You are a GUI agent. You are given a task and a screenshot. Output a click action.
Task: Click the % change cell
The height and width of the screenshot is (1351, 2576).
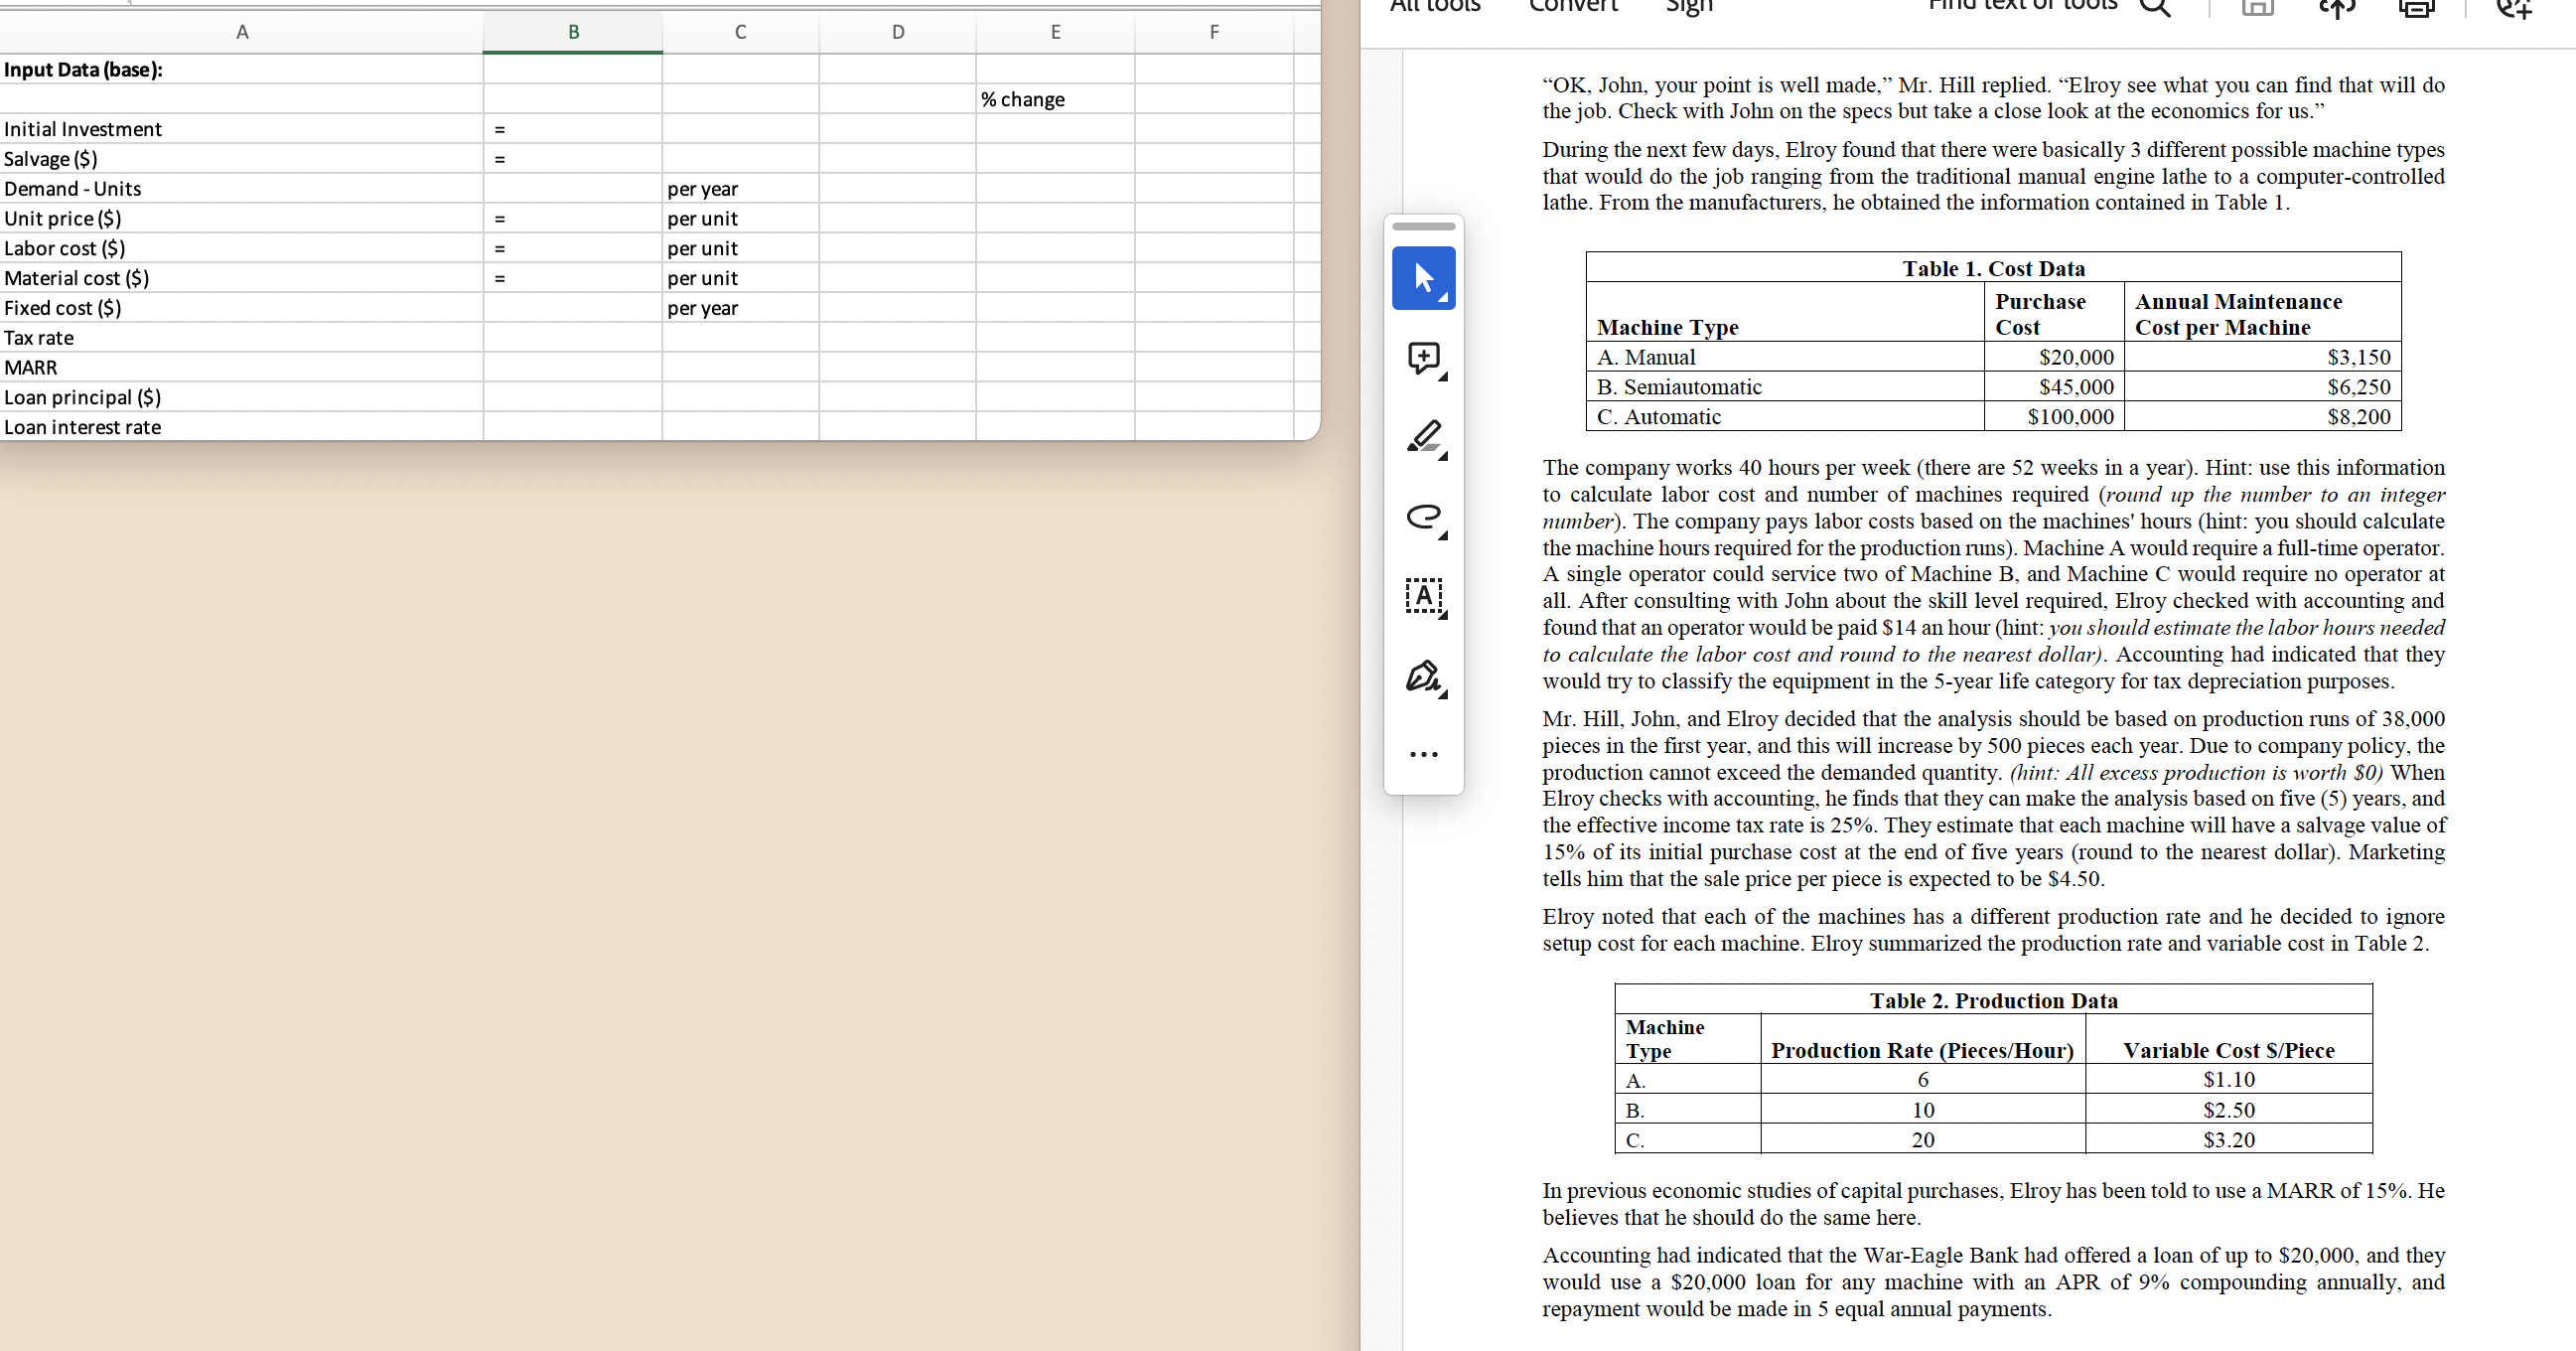(x=1023, y=98)
